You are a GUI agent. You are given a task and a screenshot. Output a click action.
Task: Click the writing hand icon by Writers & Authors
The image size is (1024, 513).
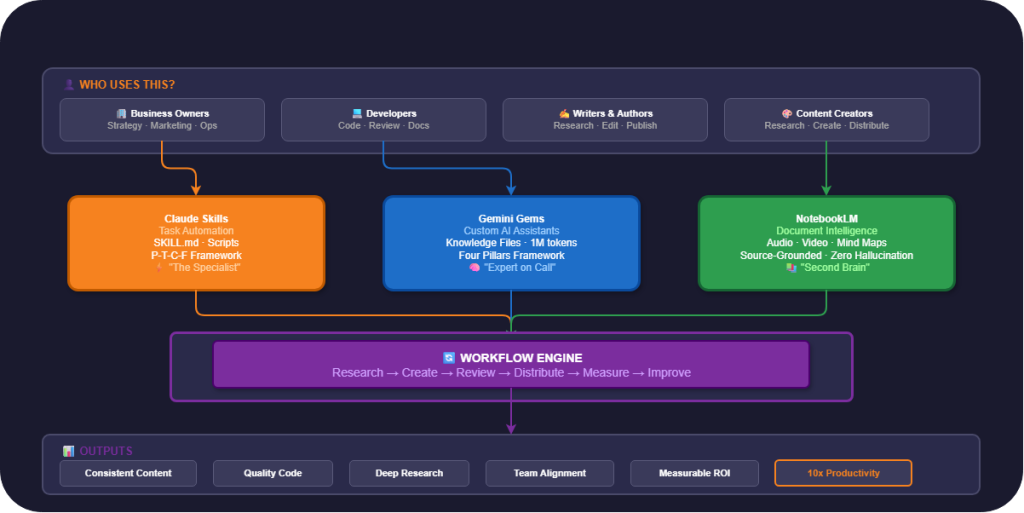coord(564,114)
